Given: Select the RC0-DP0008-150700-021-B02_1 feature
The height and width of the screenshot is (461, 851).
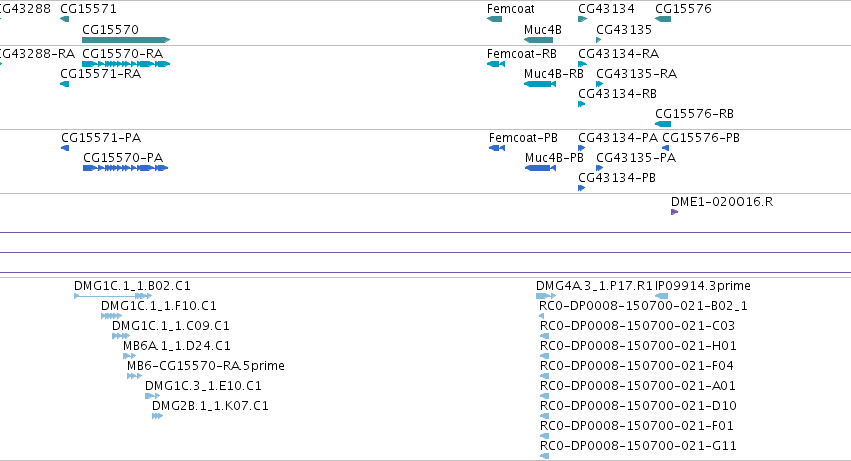Looking at the screenshot, I should 542,316.
